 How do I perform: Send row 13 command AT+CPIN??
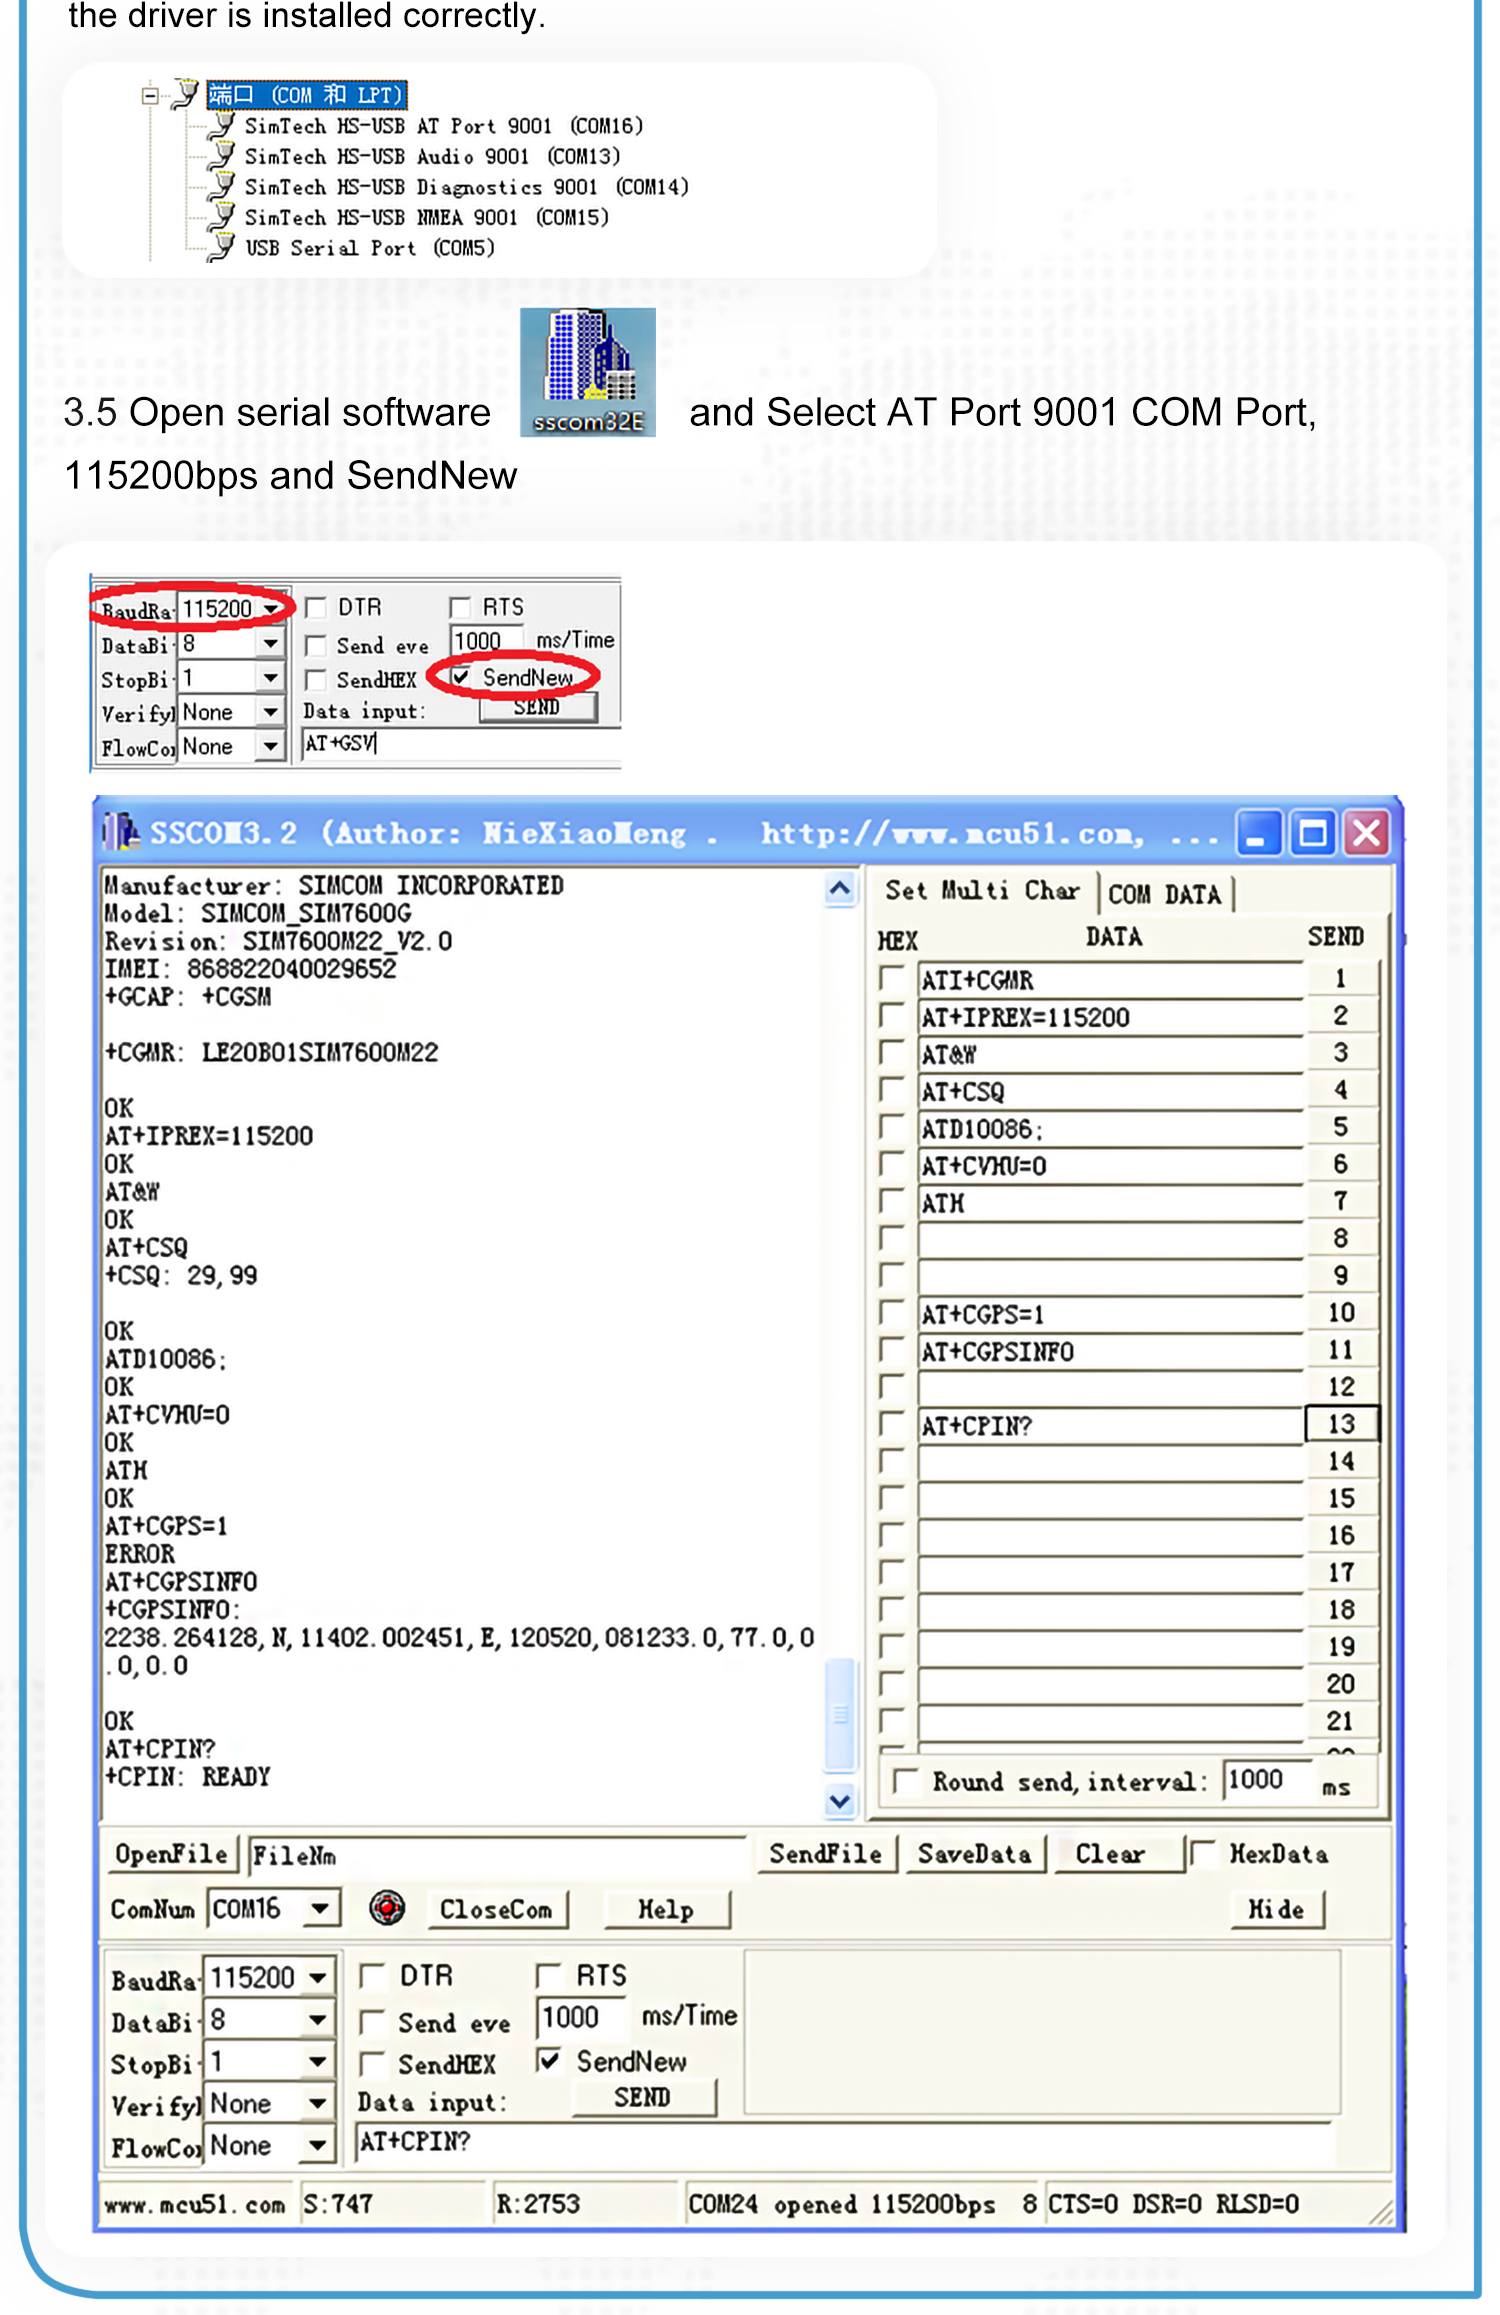click(1341, 1424)
